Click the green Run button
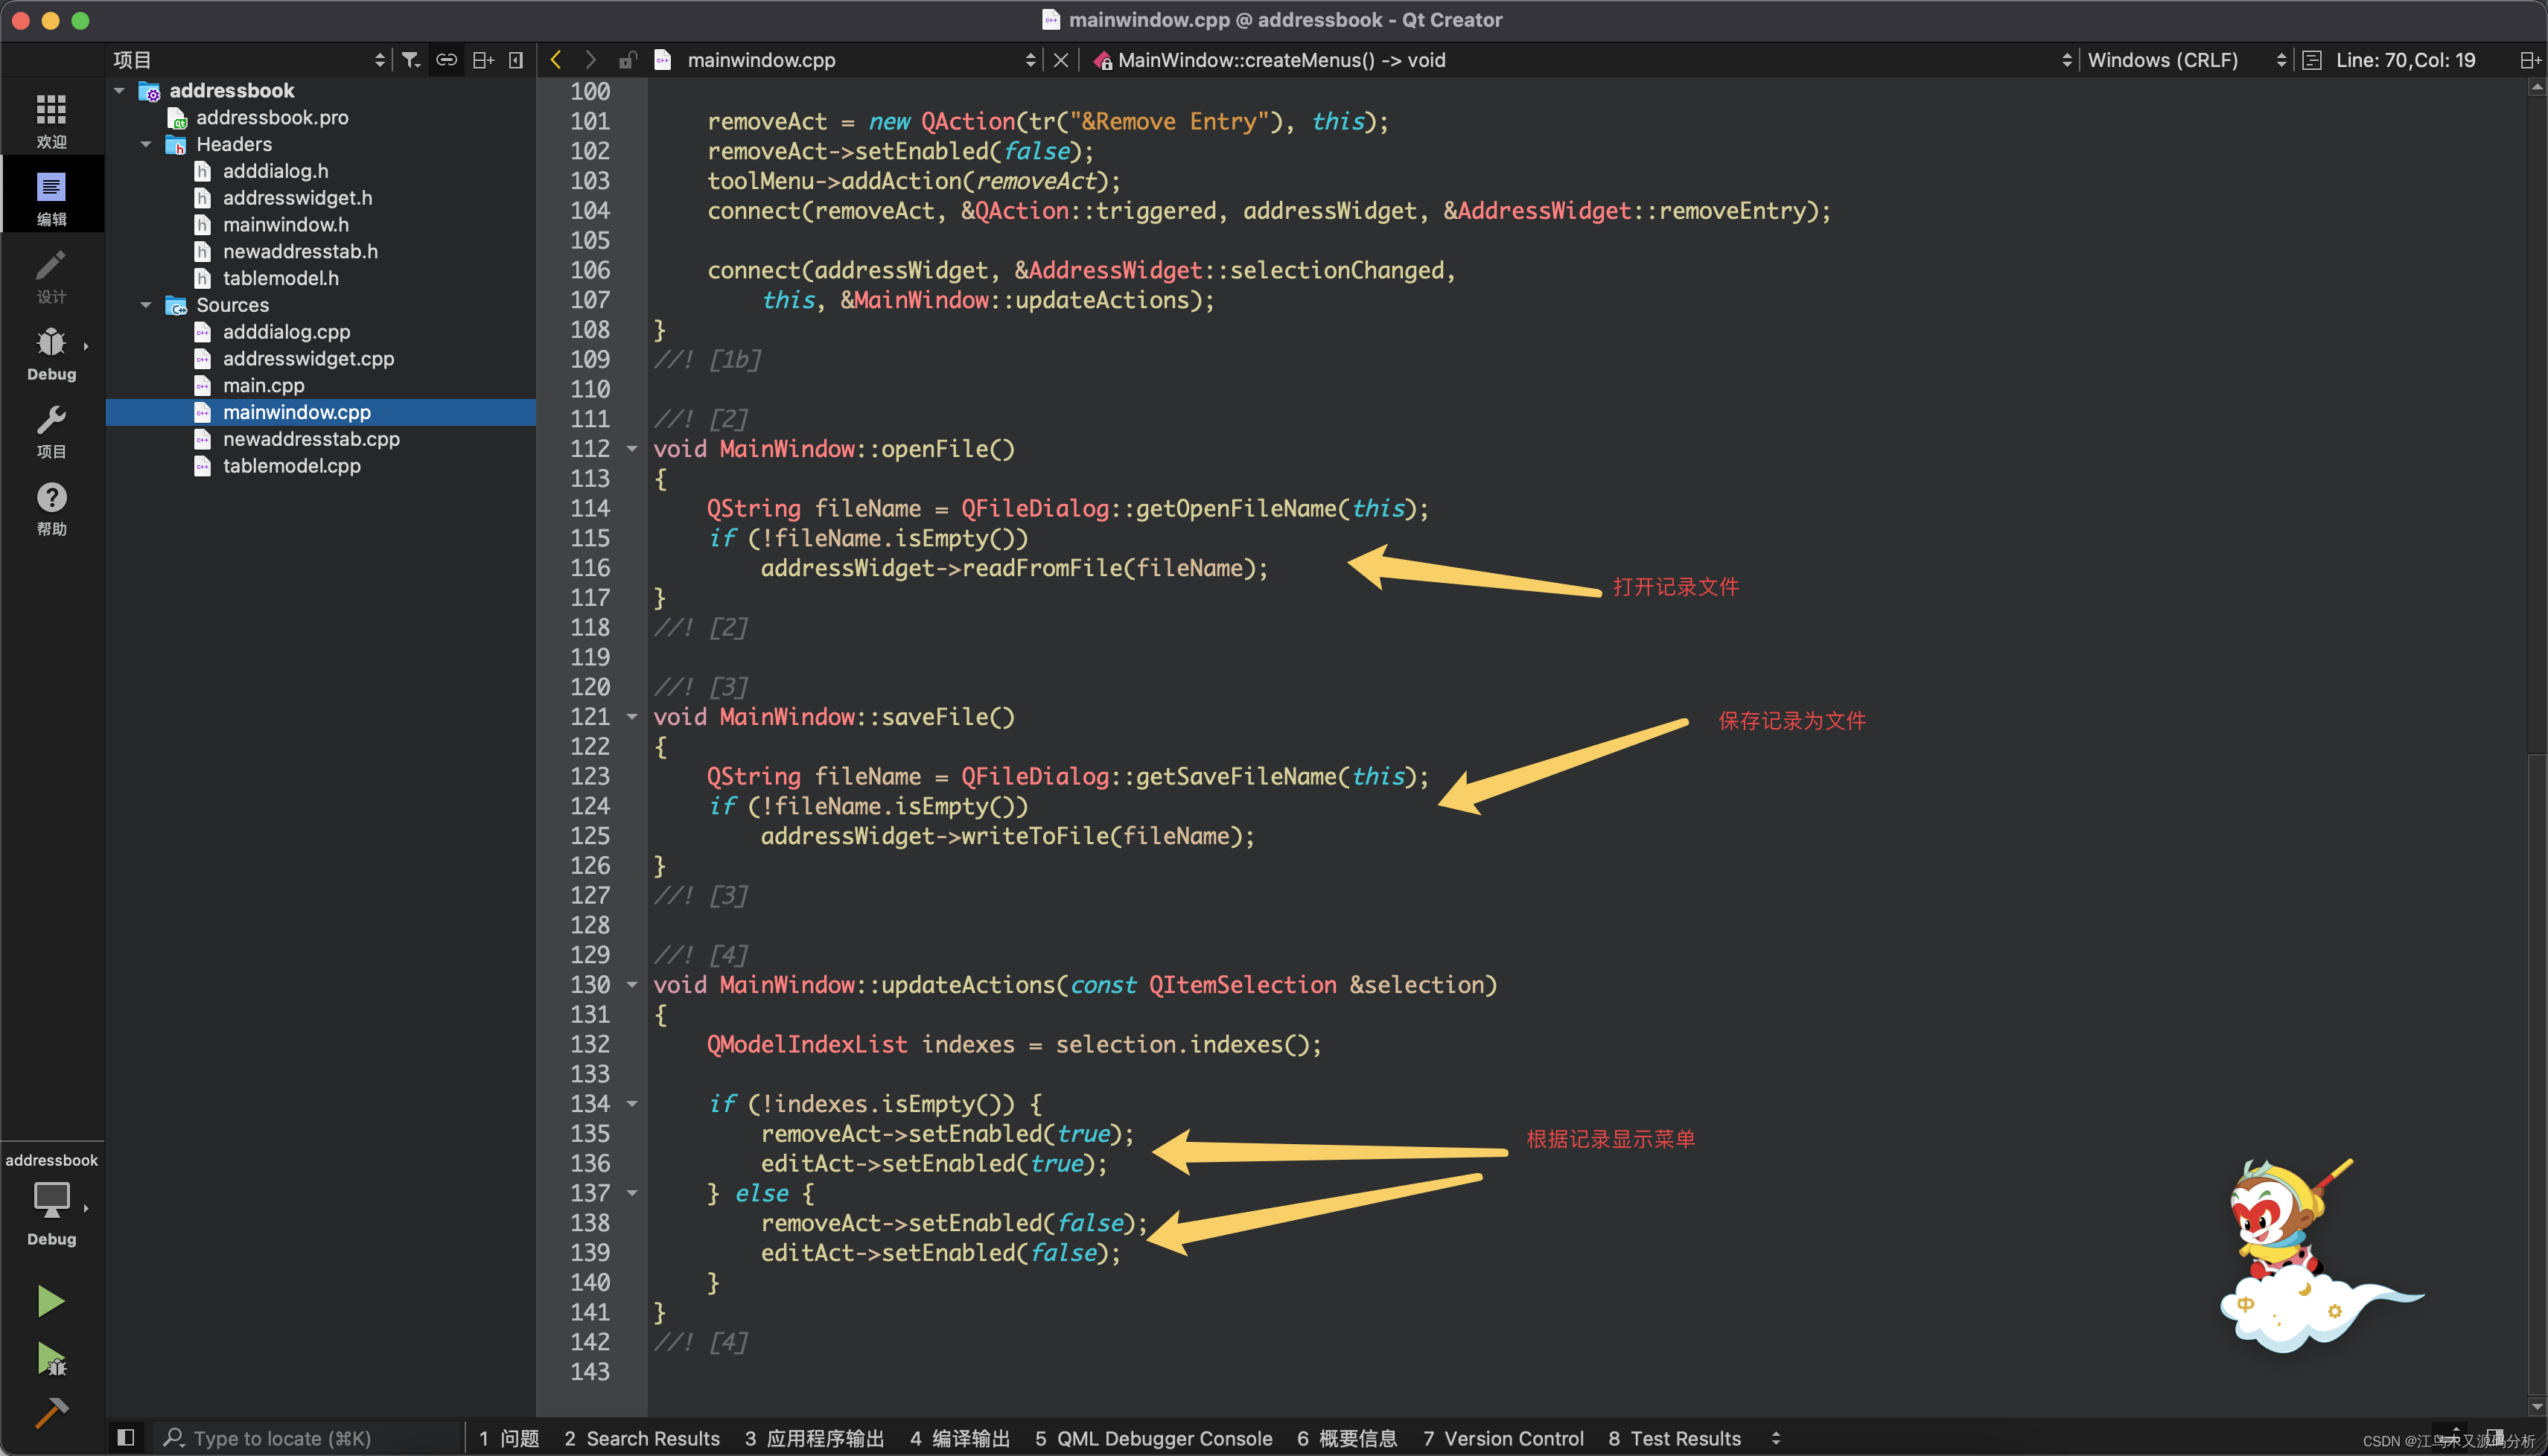The height and width of the screenshot is (1456, 2548). point(50,1301)
